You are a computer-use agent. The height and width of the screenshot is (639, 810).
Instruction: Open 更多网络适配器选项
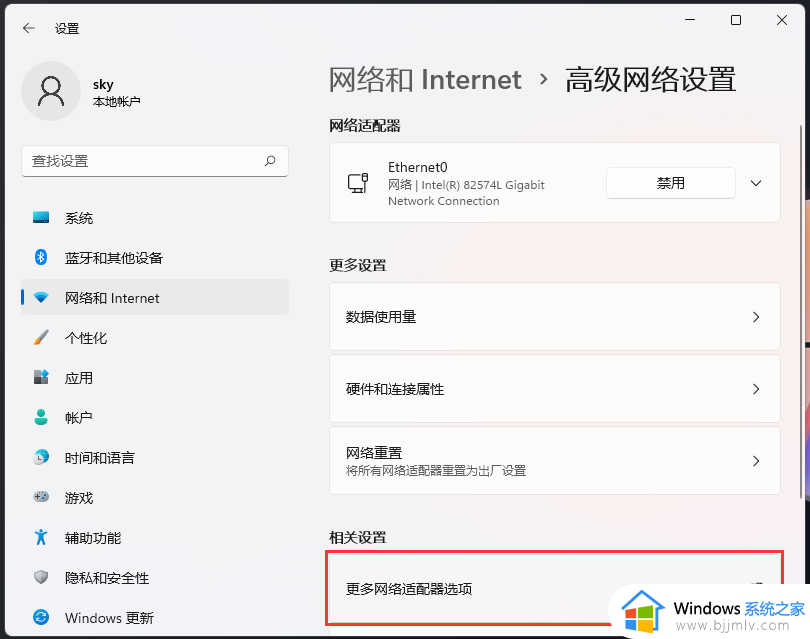pos(554,589)
